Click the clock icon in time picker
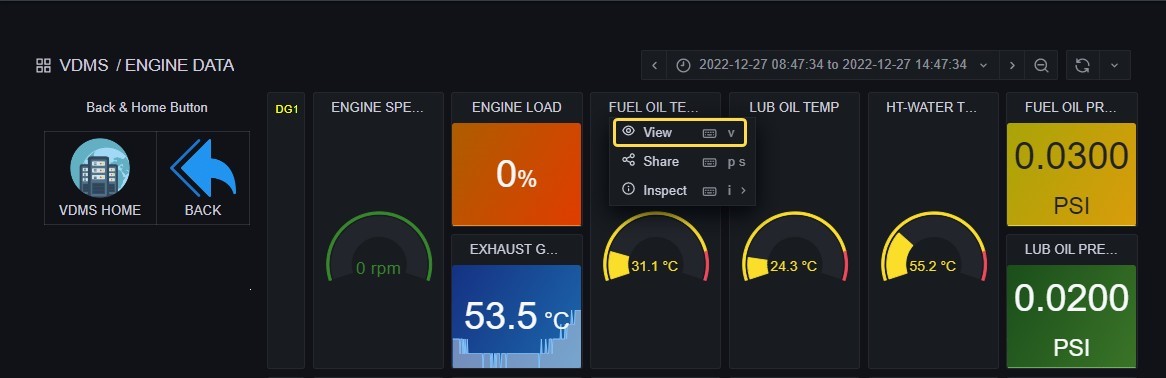This screenshot has width=1166, height=378. point(683,65)
